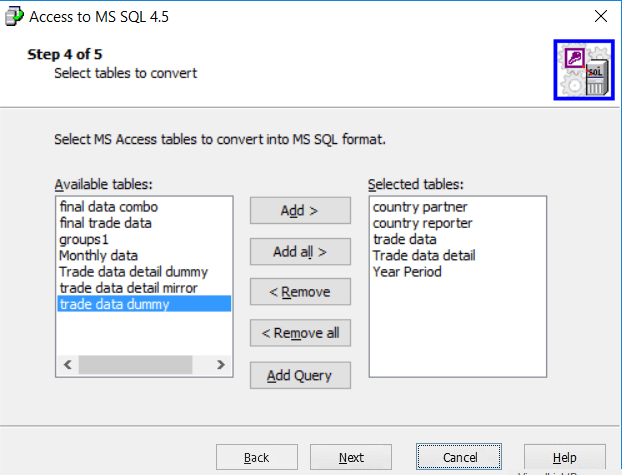Image resolution: width=623 pixels, height=475 pixels.
Task: Select 'Trade data detail' in Selected tables
Action: click(x=457, y=255)
